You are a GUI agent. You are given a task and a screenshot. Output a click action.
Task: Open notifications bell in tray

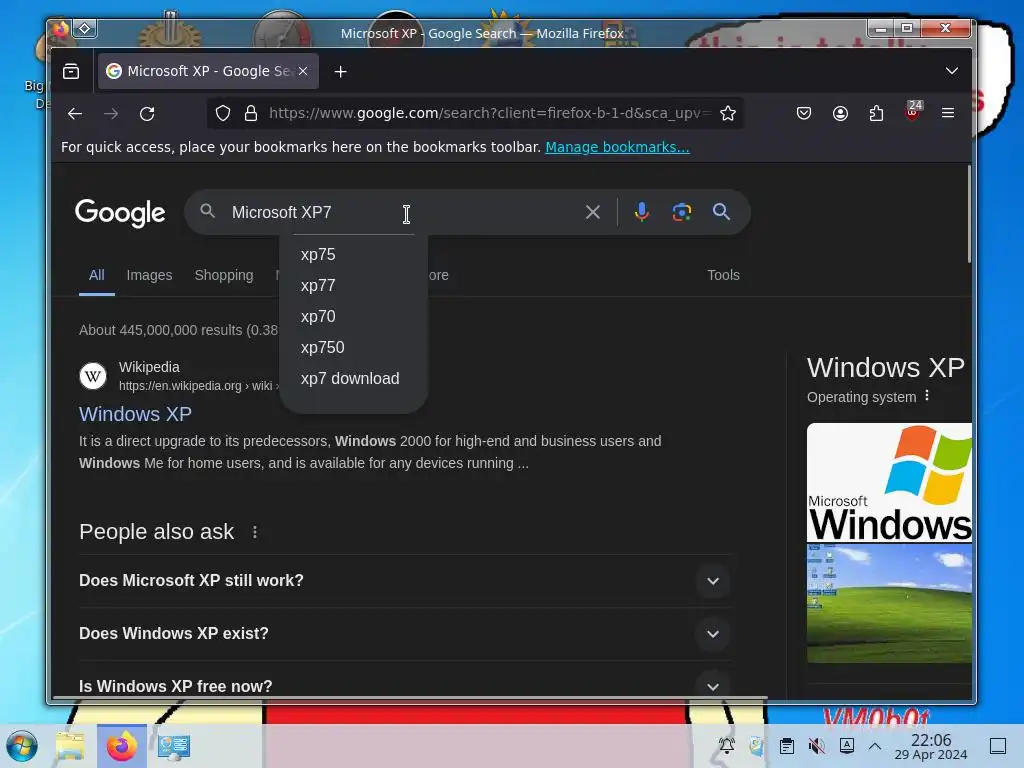click(x=727, y=746)
